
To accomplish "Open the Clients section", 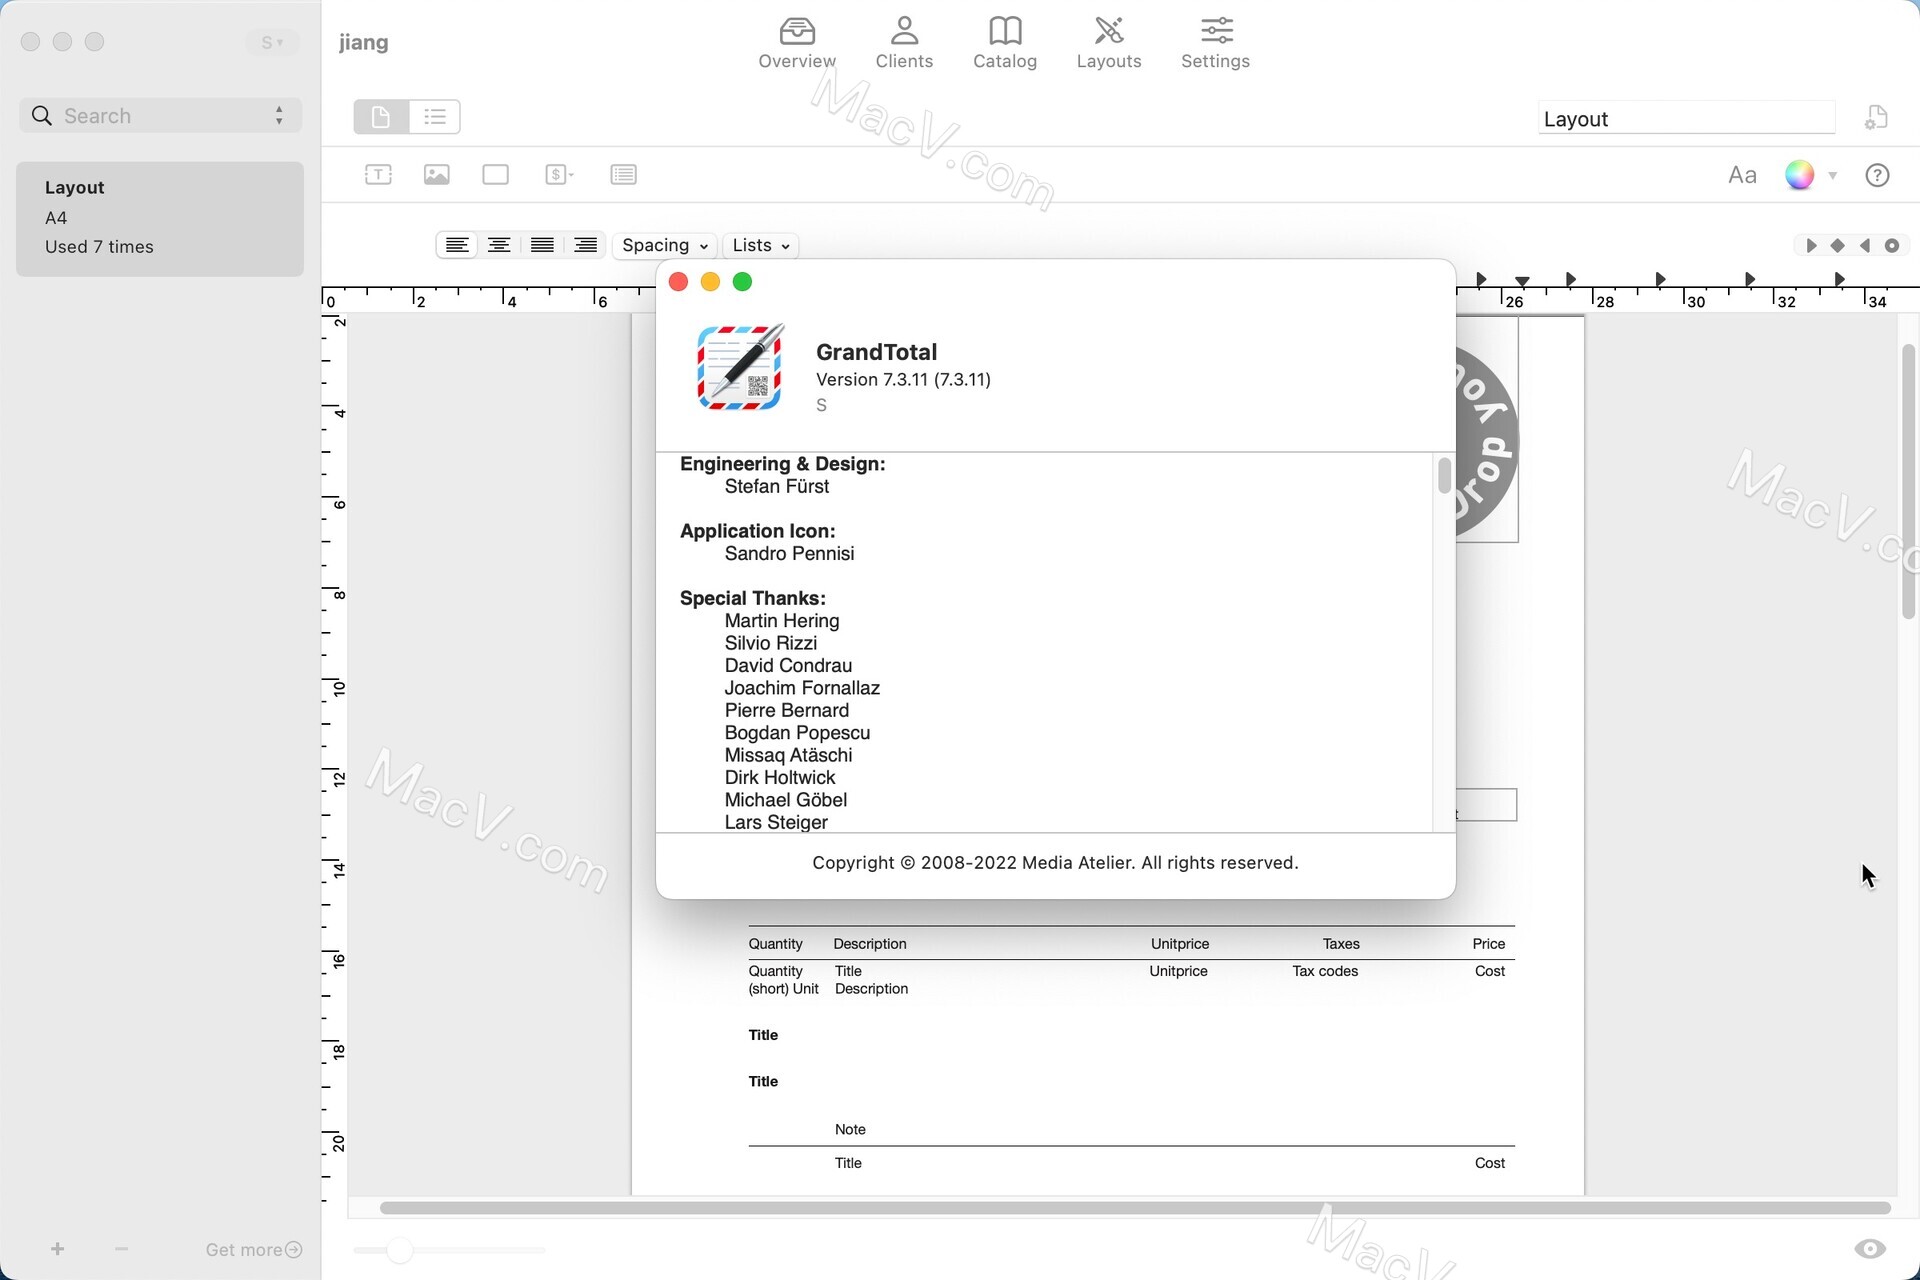I will tap(904, 43).
